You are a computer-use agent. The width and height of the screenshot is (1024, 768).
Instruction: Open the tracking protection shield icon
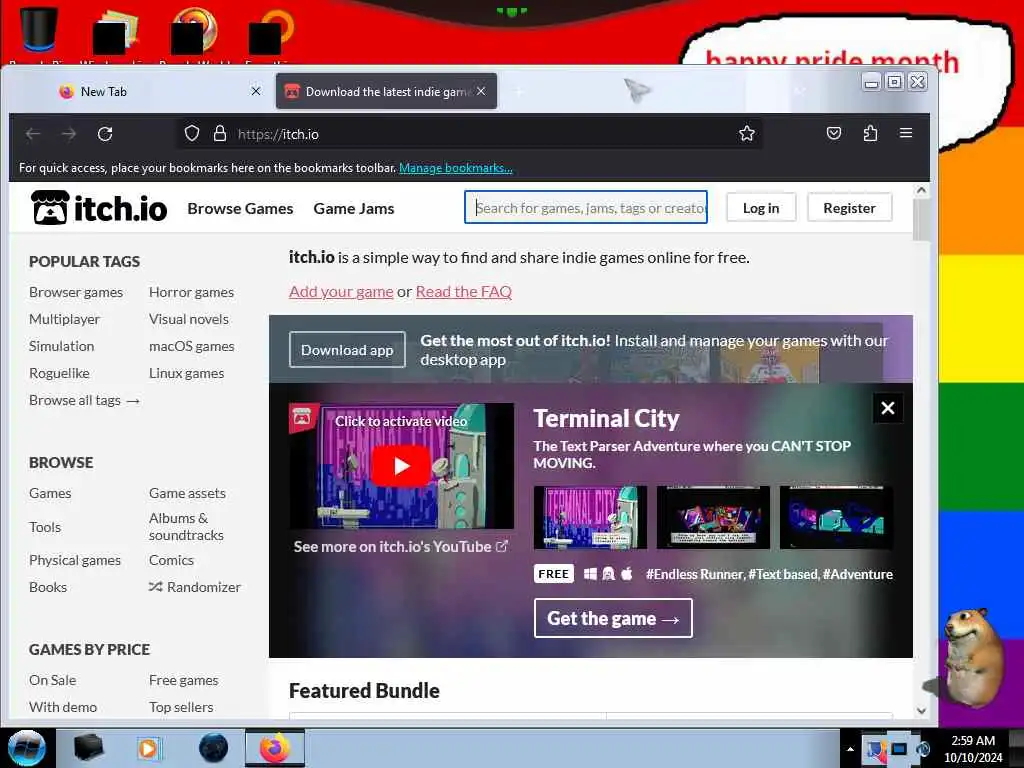point(191,134)
